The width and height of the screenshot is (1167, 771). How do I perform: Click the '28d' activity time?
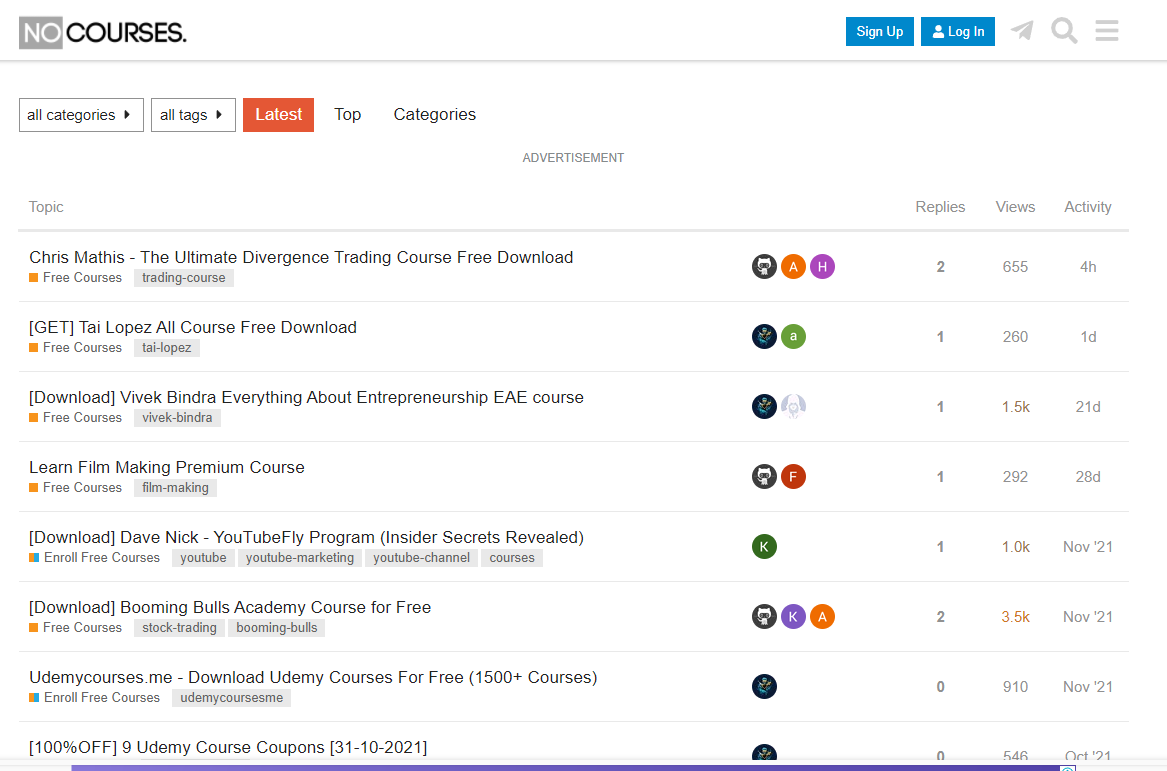coord(1087,476)
